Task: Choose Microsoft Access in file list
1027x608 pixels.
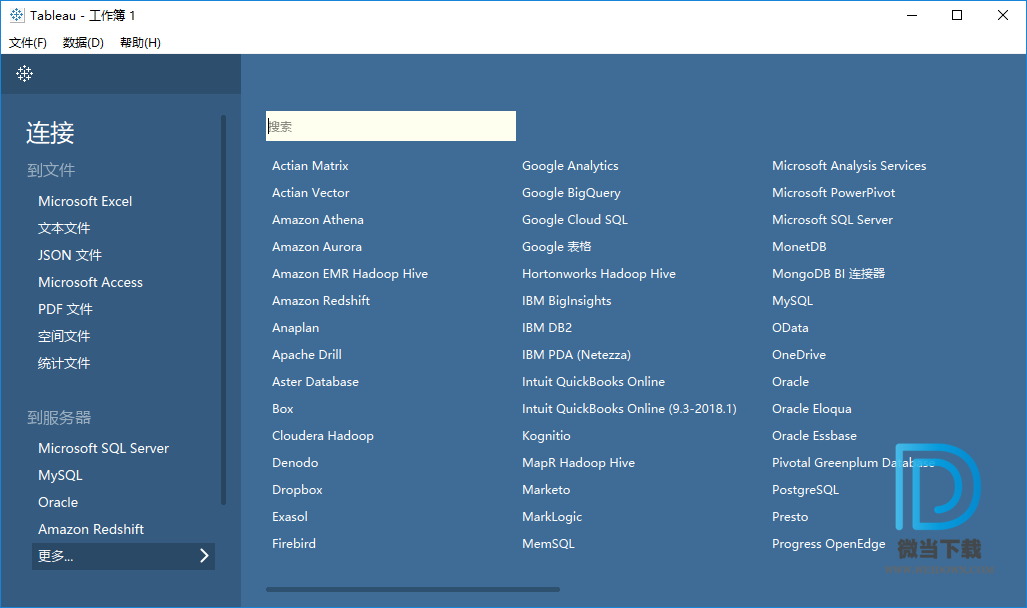Action: [90, 282]
